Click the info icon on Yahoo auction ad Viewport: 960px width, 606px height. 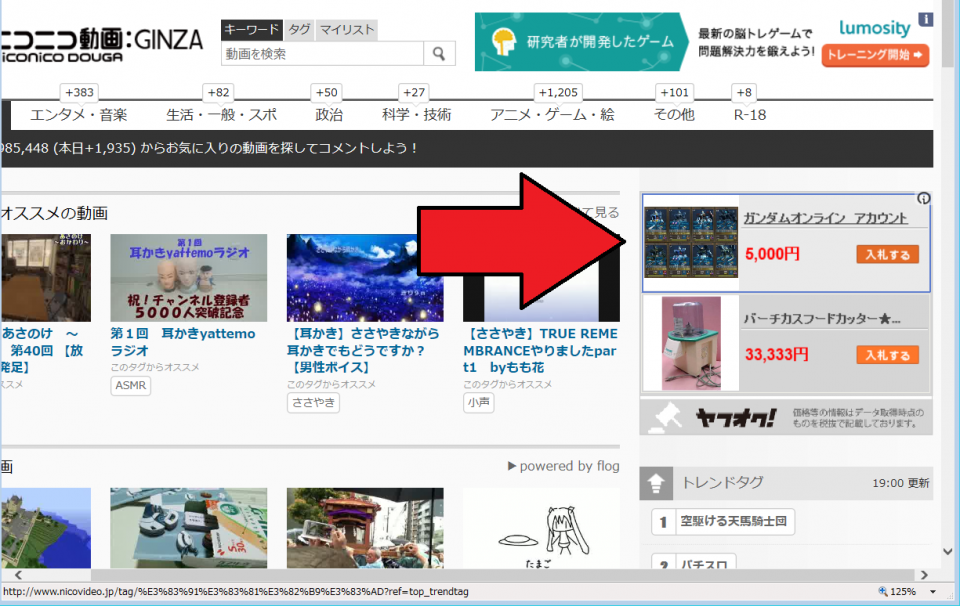pyautogui.click(x=924, y=198)
